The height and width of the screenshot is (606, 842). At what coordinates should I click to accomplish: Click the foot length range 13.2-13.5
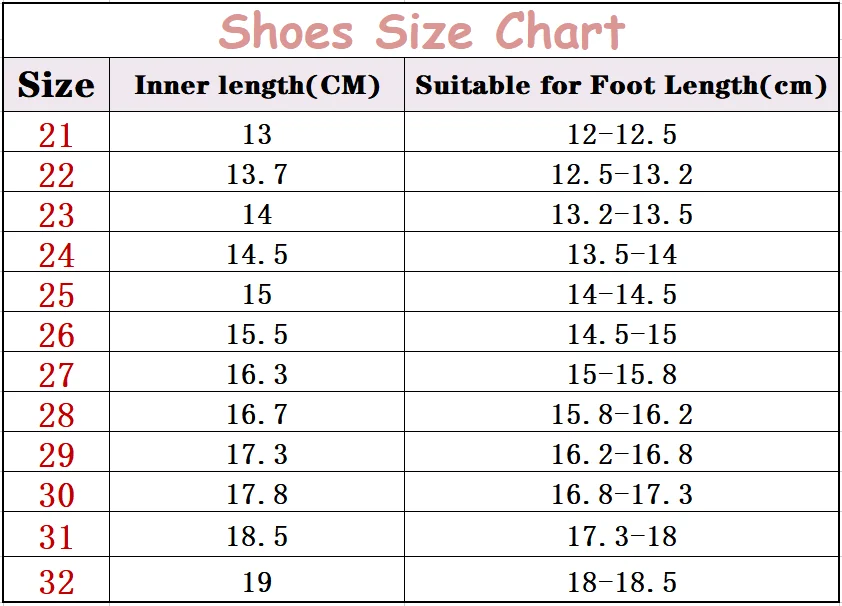[x=622, y=215]
